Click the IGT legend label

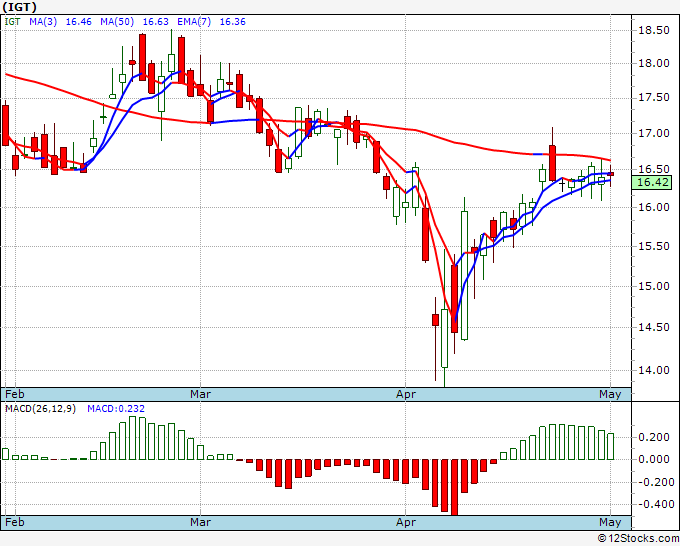12,22
